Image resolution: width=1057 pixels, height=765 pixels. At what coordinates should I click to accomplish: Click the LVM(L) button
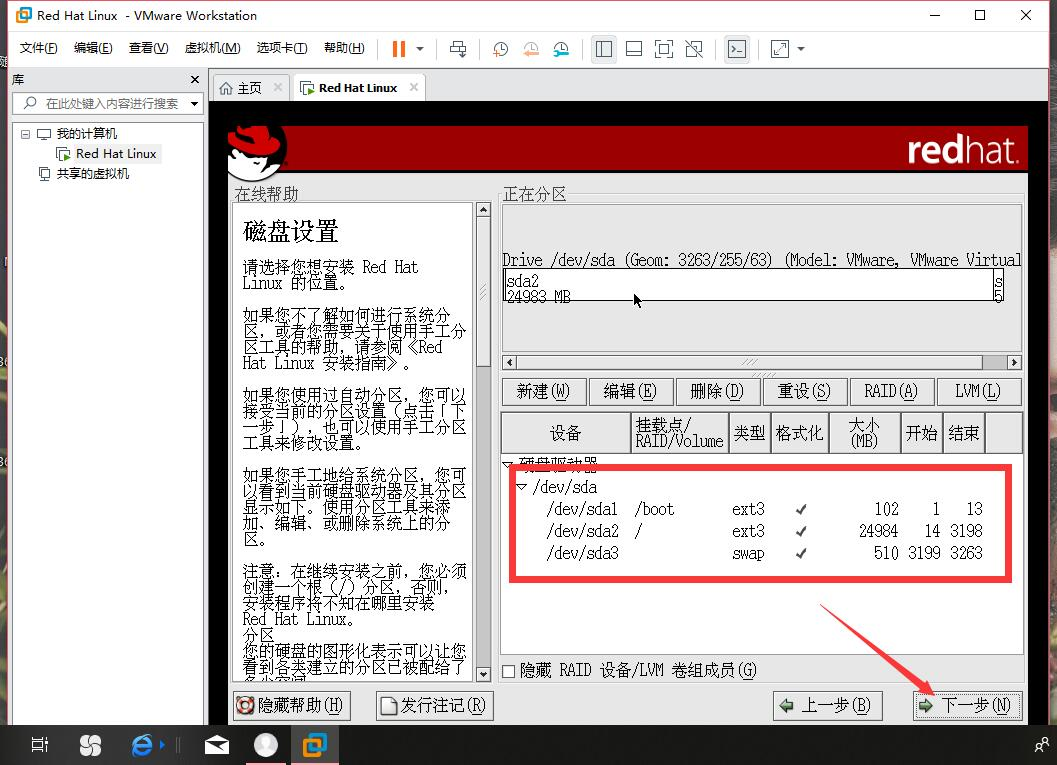pyautogui.click(x=977, y=392)
